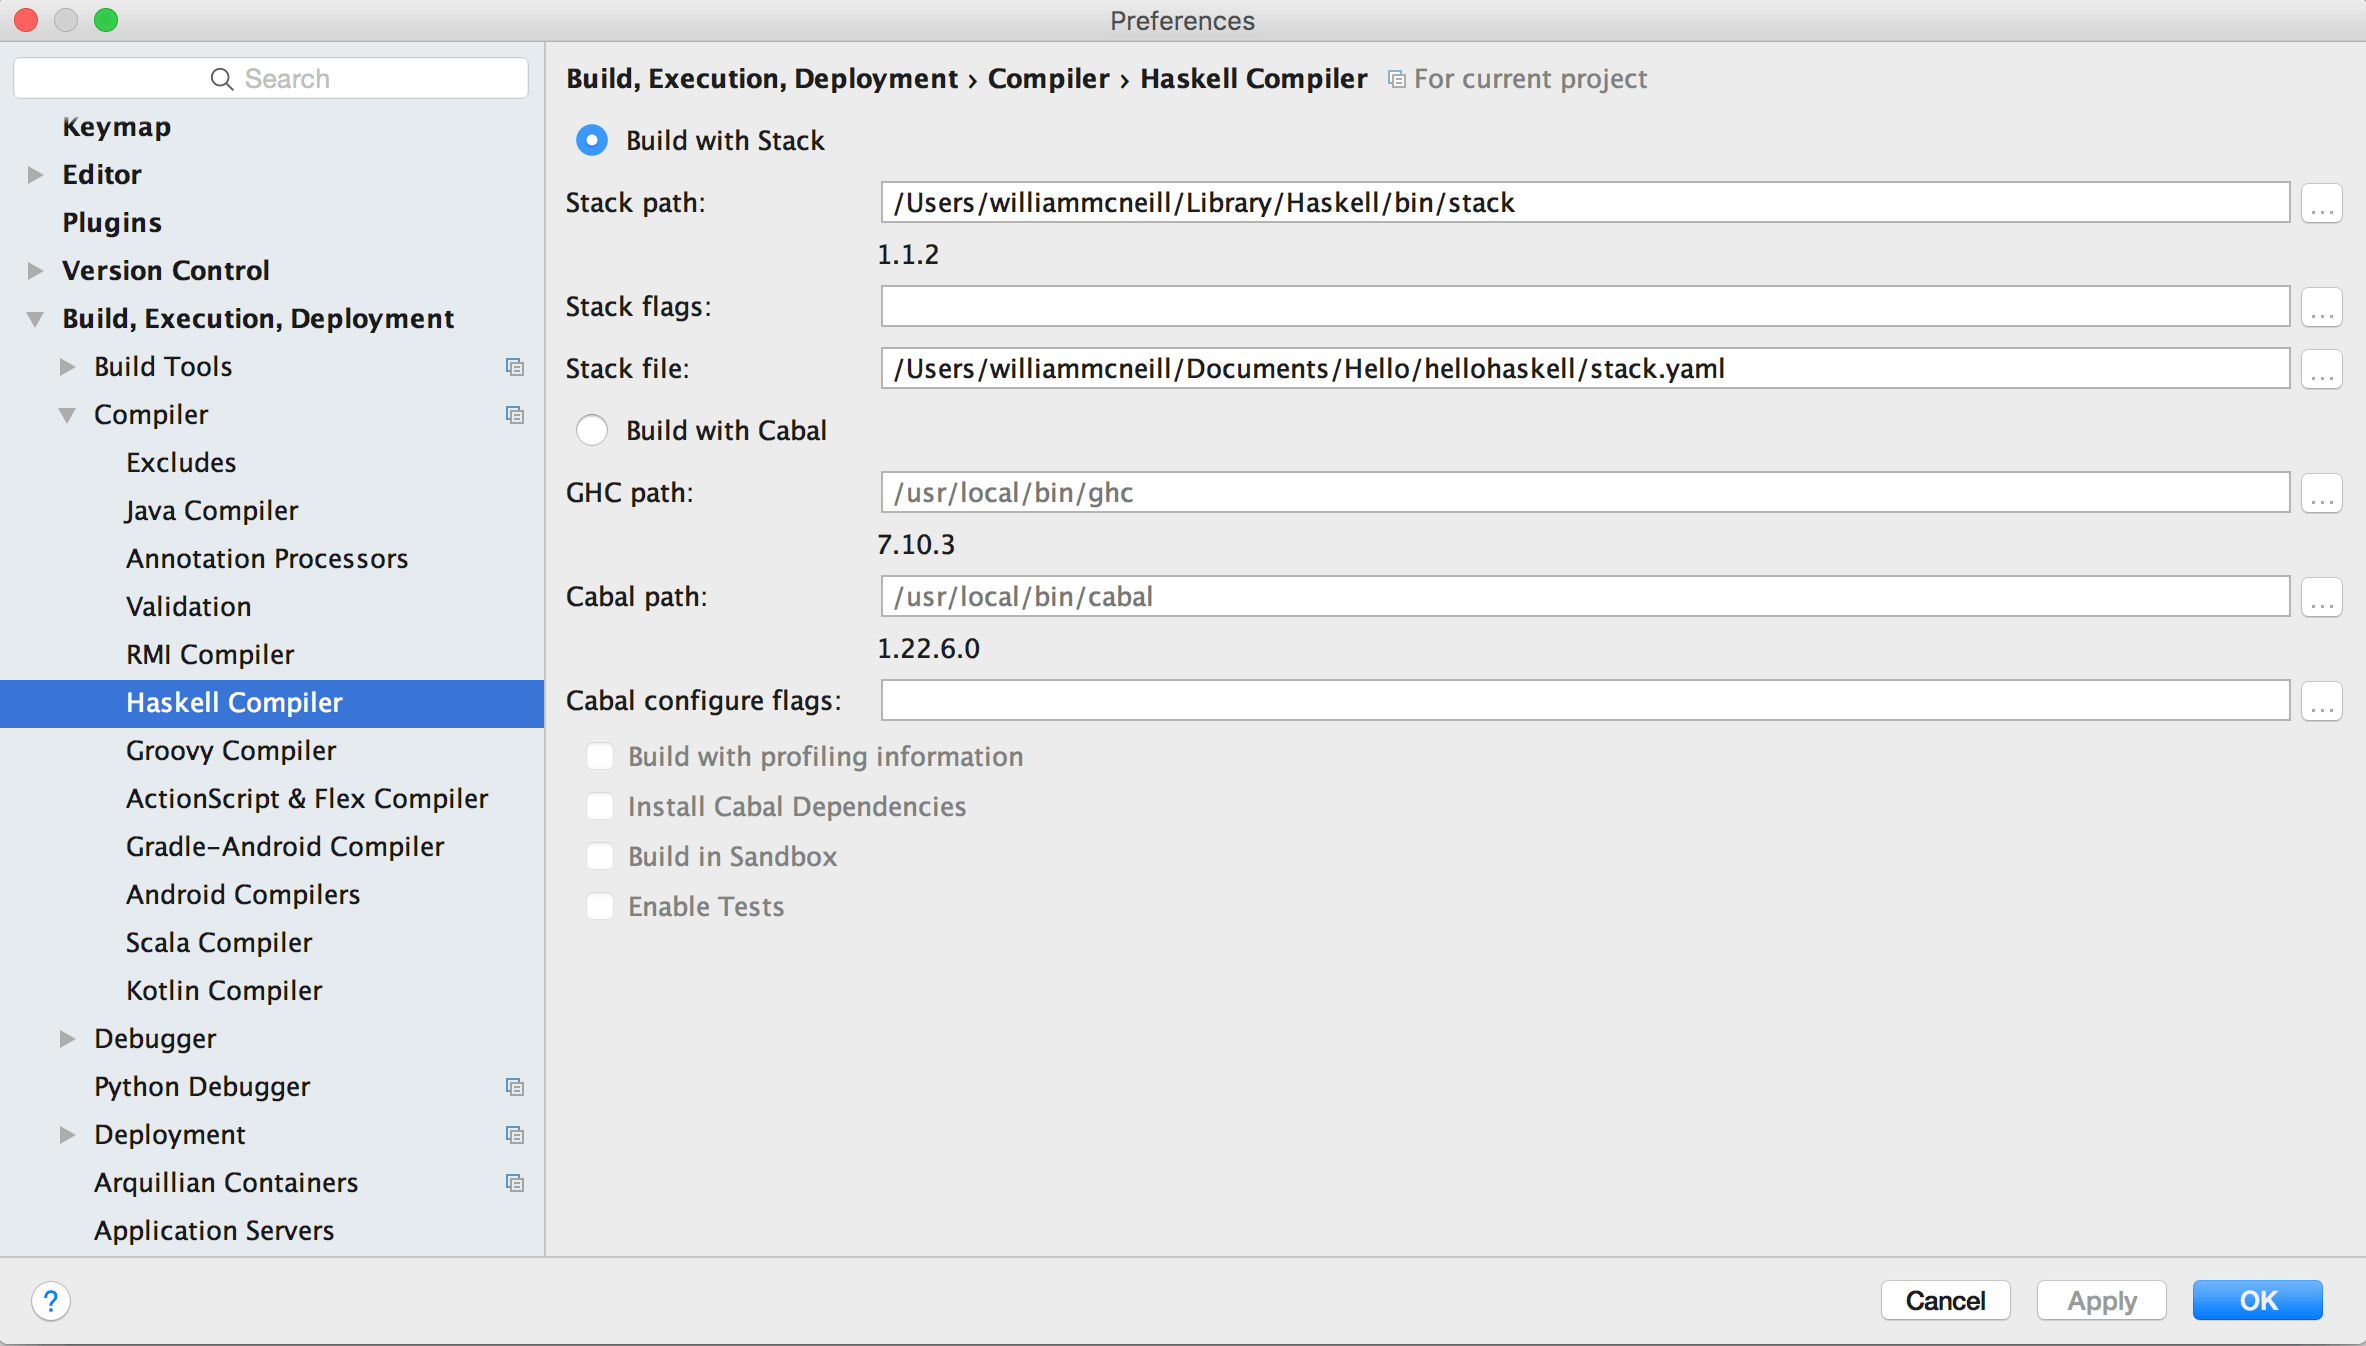Screen dimensions: 2366x1346
Task: Expand the Editor settings section
Action: (x=36, y=175)
